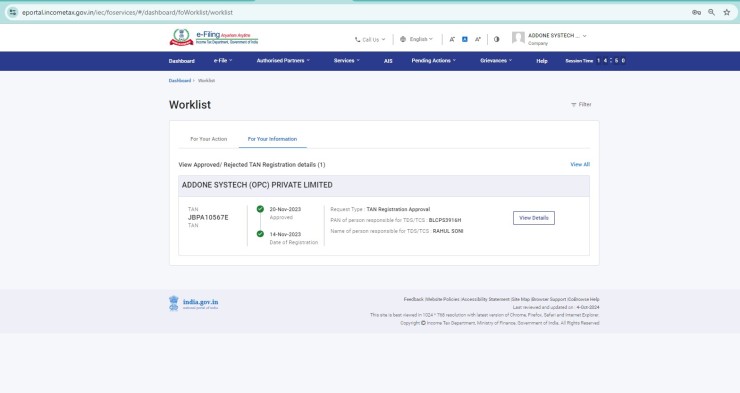This screenshot has height=393, width=740.
Task: Select the For Your Information tab
Action: click(272, 139)
